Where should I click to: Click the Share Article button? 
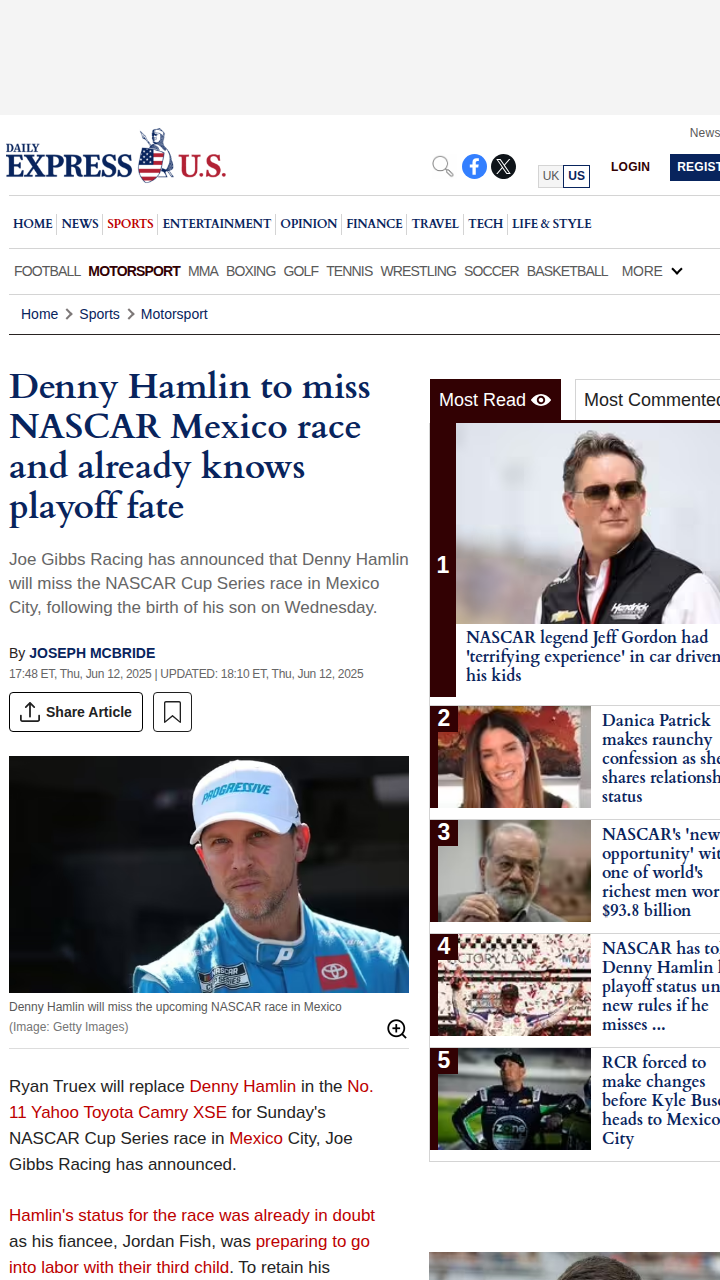pos(76,712)
